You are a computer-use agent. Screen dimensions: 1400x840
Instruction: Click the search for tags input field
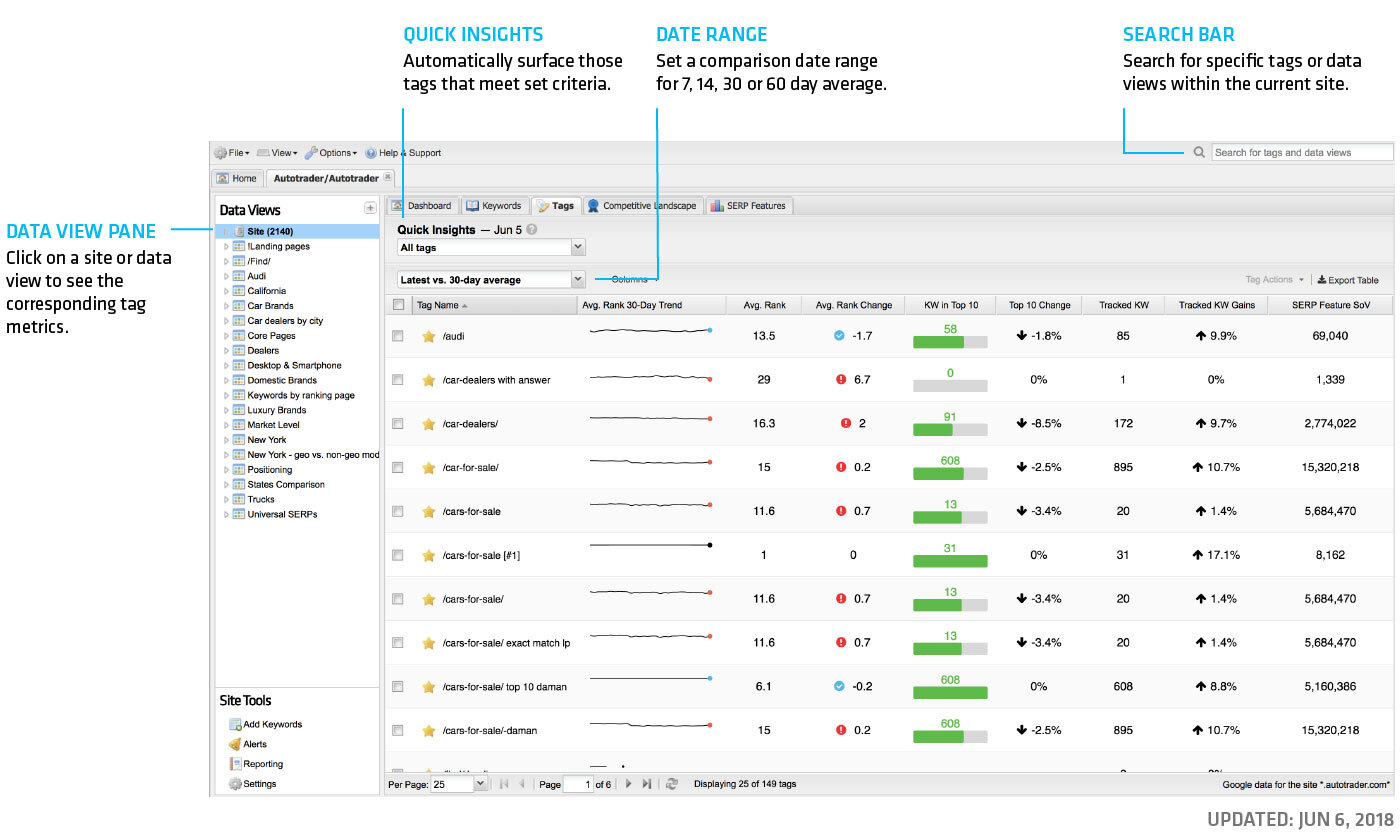coord(1301,153)
